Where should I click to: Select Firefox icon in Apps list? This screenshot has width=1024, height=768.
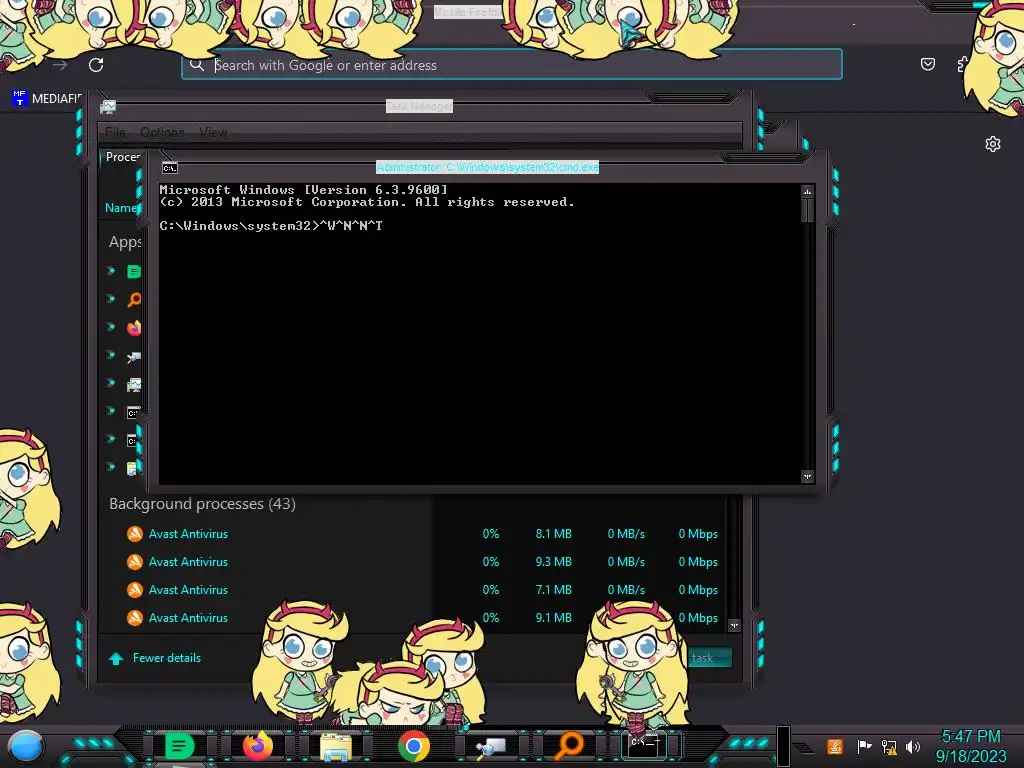coord(134,328)
